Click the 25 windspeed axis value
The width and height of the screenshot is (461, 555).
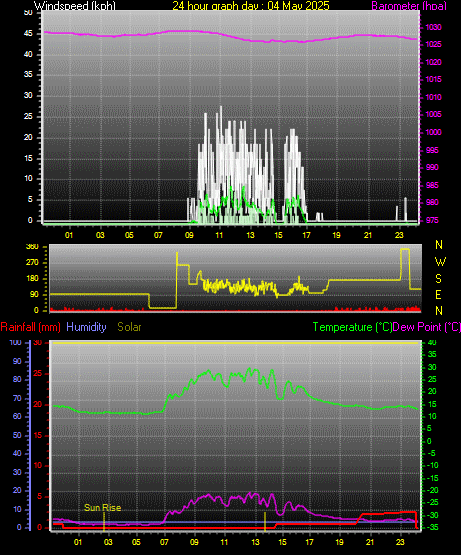click(x=28, y=116)
